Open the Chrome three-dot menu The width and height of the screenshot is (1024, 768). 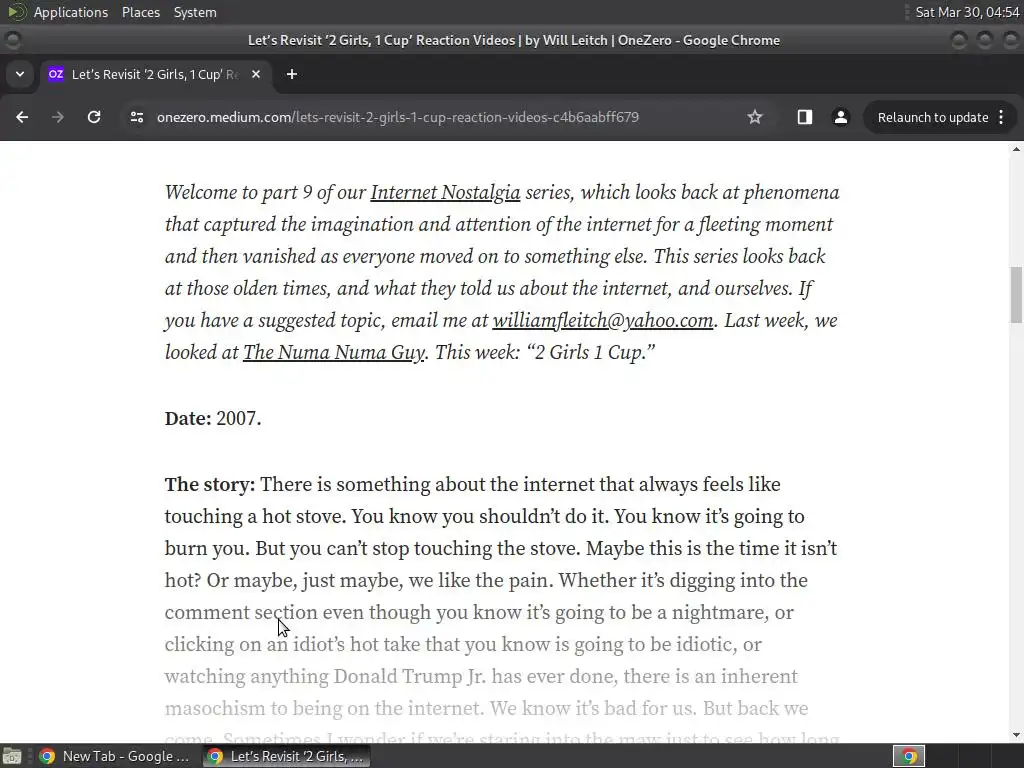tap(1001, 117)
